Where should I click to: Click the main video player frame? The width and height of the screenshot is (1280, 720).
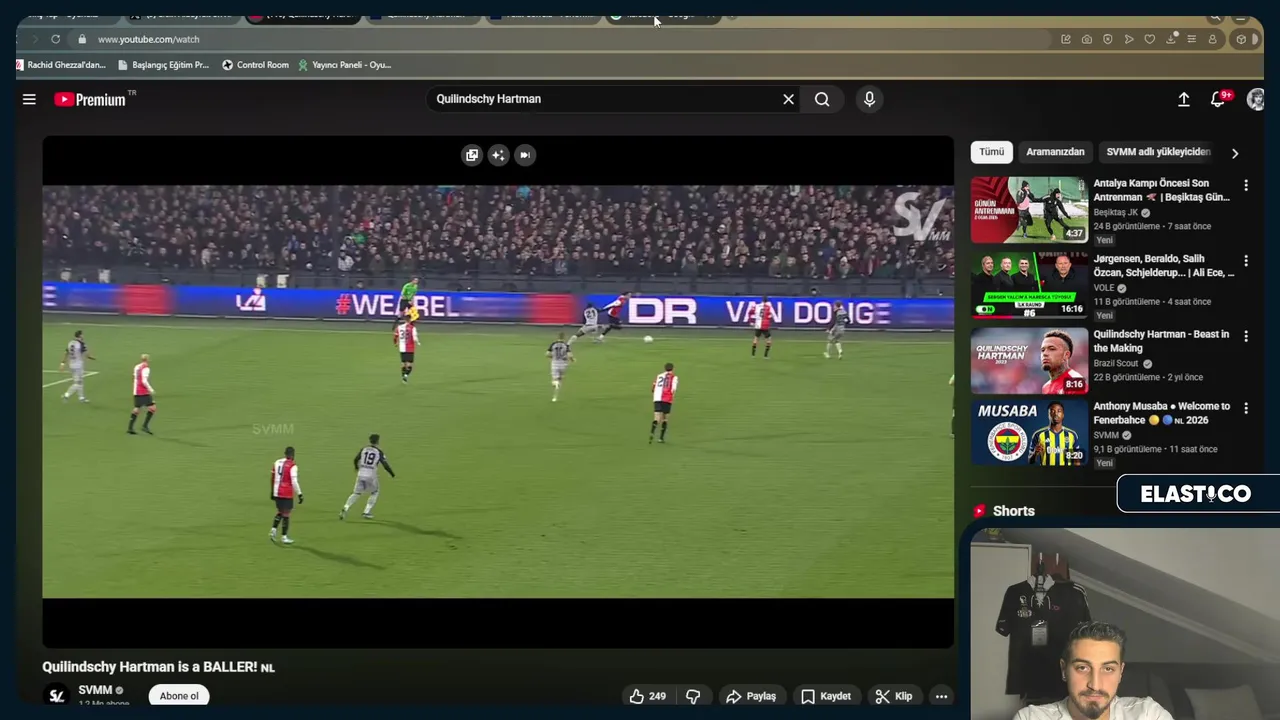tap(498, 392)
